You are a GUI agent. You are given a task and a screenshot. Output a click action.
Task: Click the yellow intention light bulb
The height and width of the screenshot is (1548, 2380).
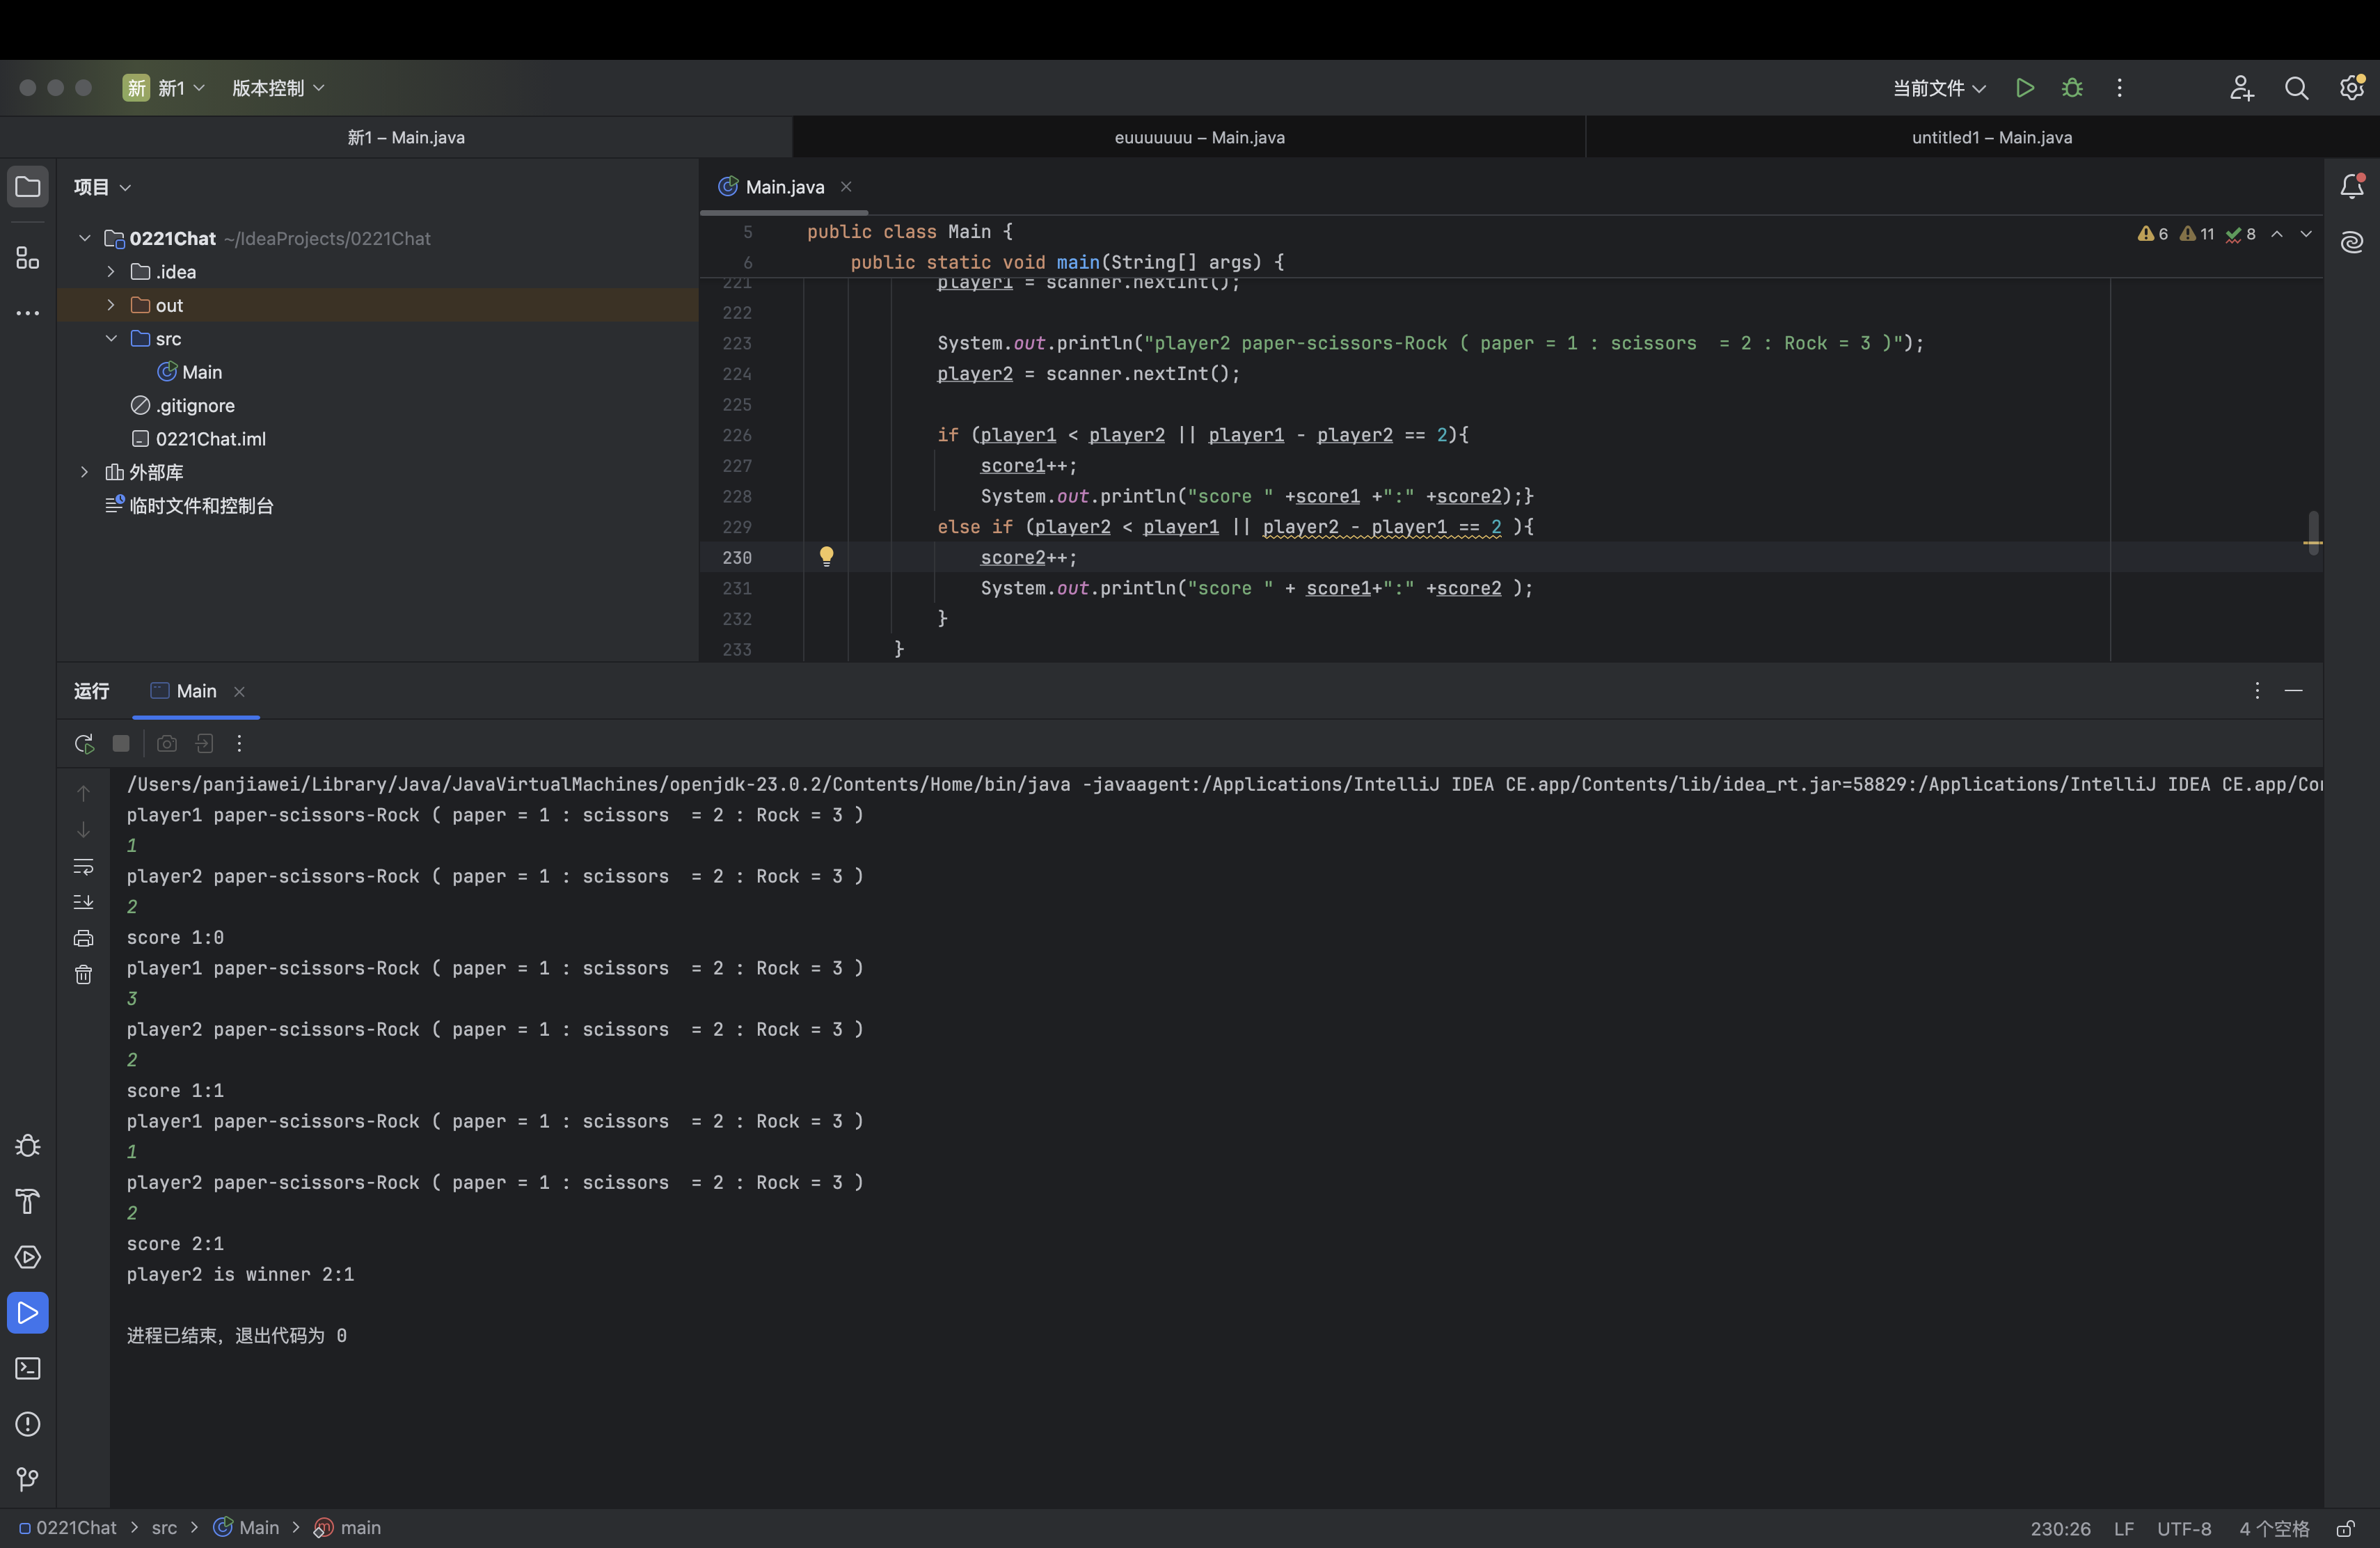[x=826, y=557]
